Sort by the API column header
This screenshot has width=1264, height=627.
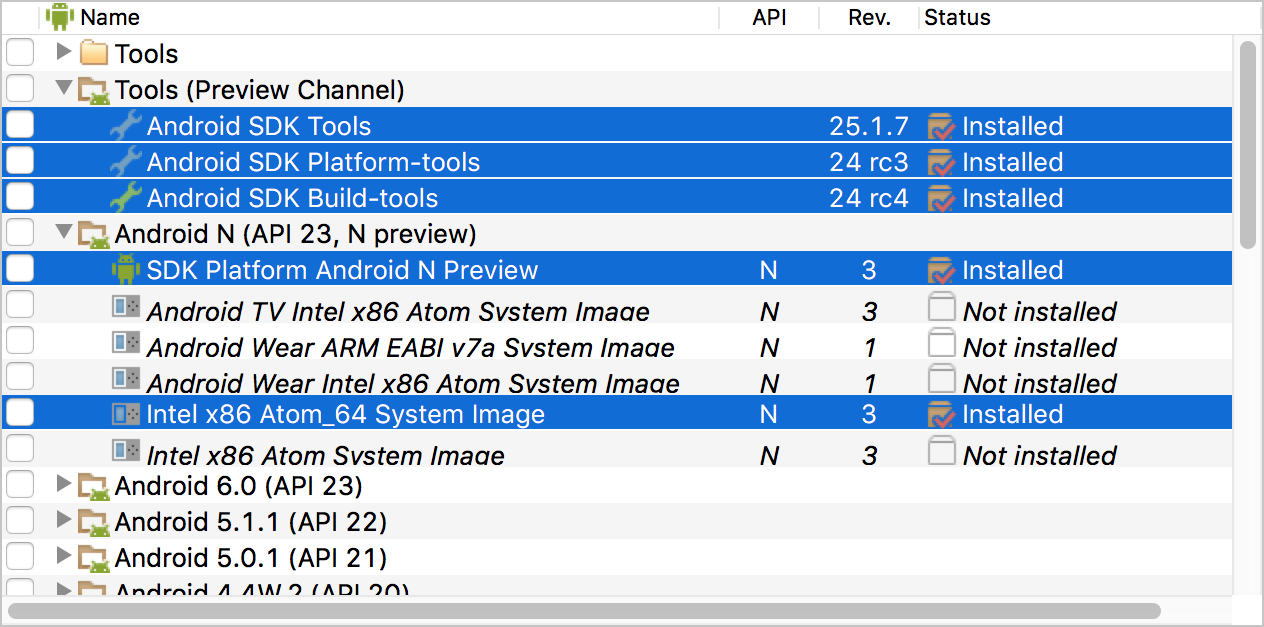pos(769,17)
